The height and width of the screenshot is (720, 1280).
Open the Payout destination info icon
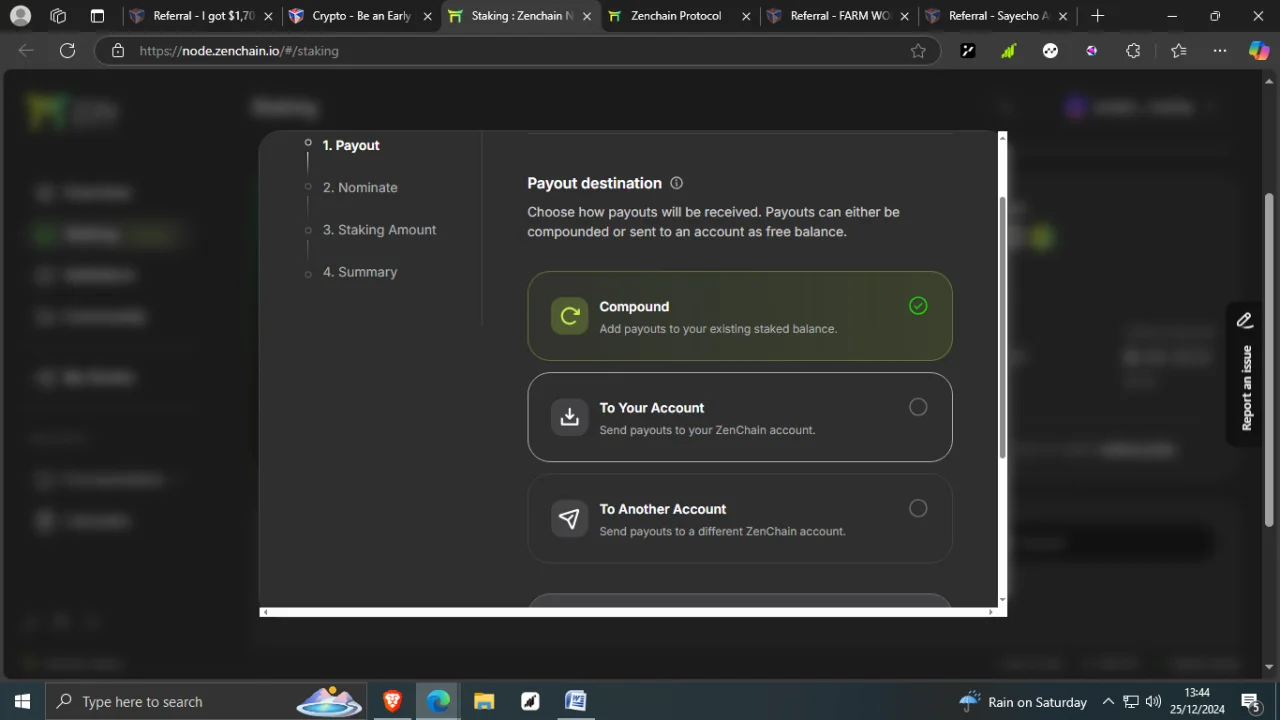[x=676, y=183]
